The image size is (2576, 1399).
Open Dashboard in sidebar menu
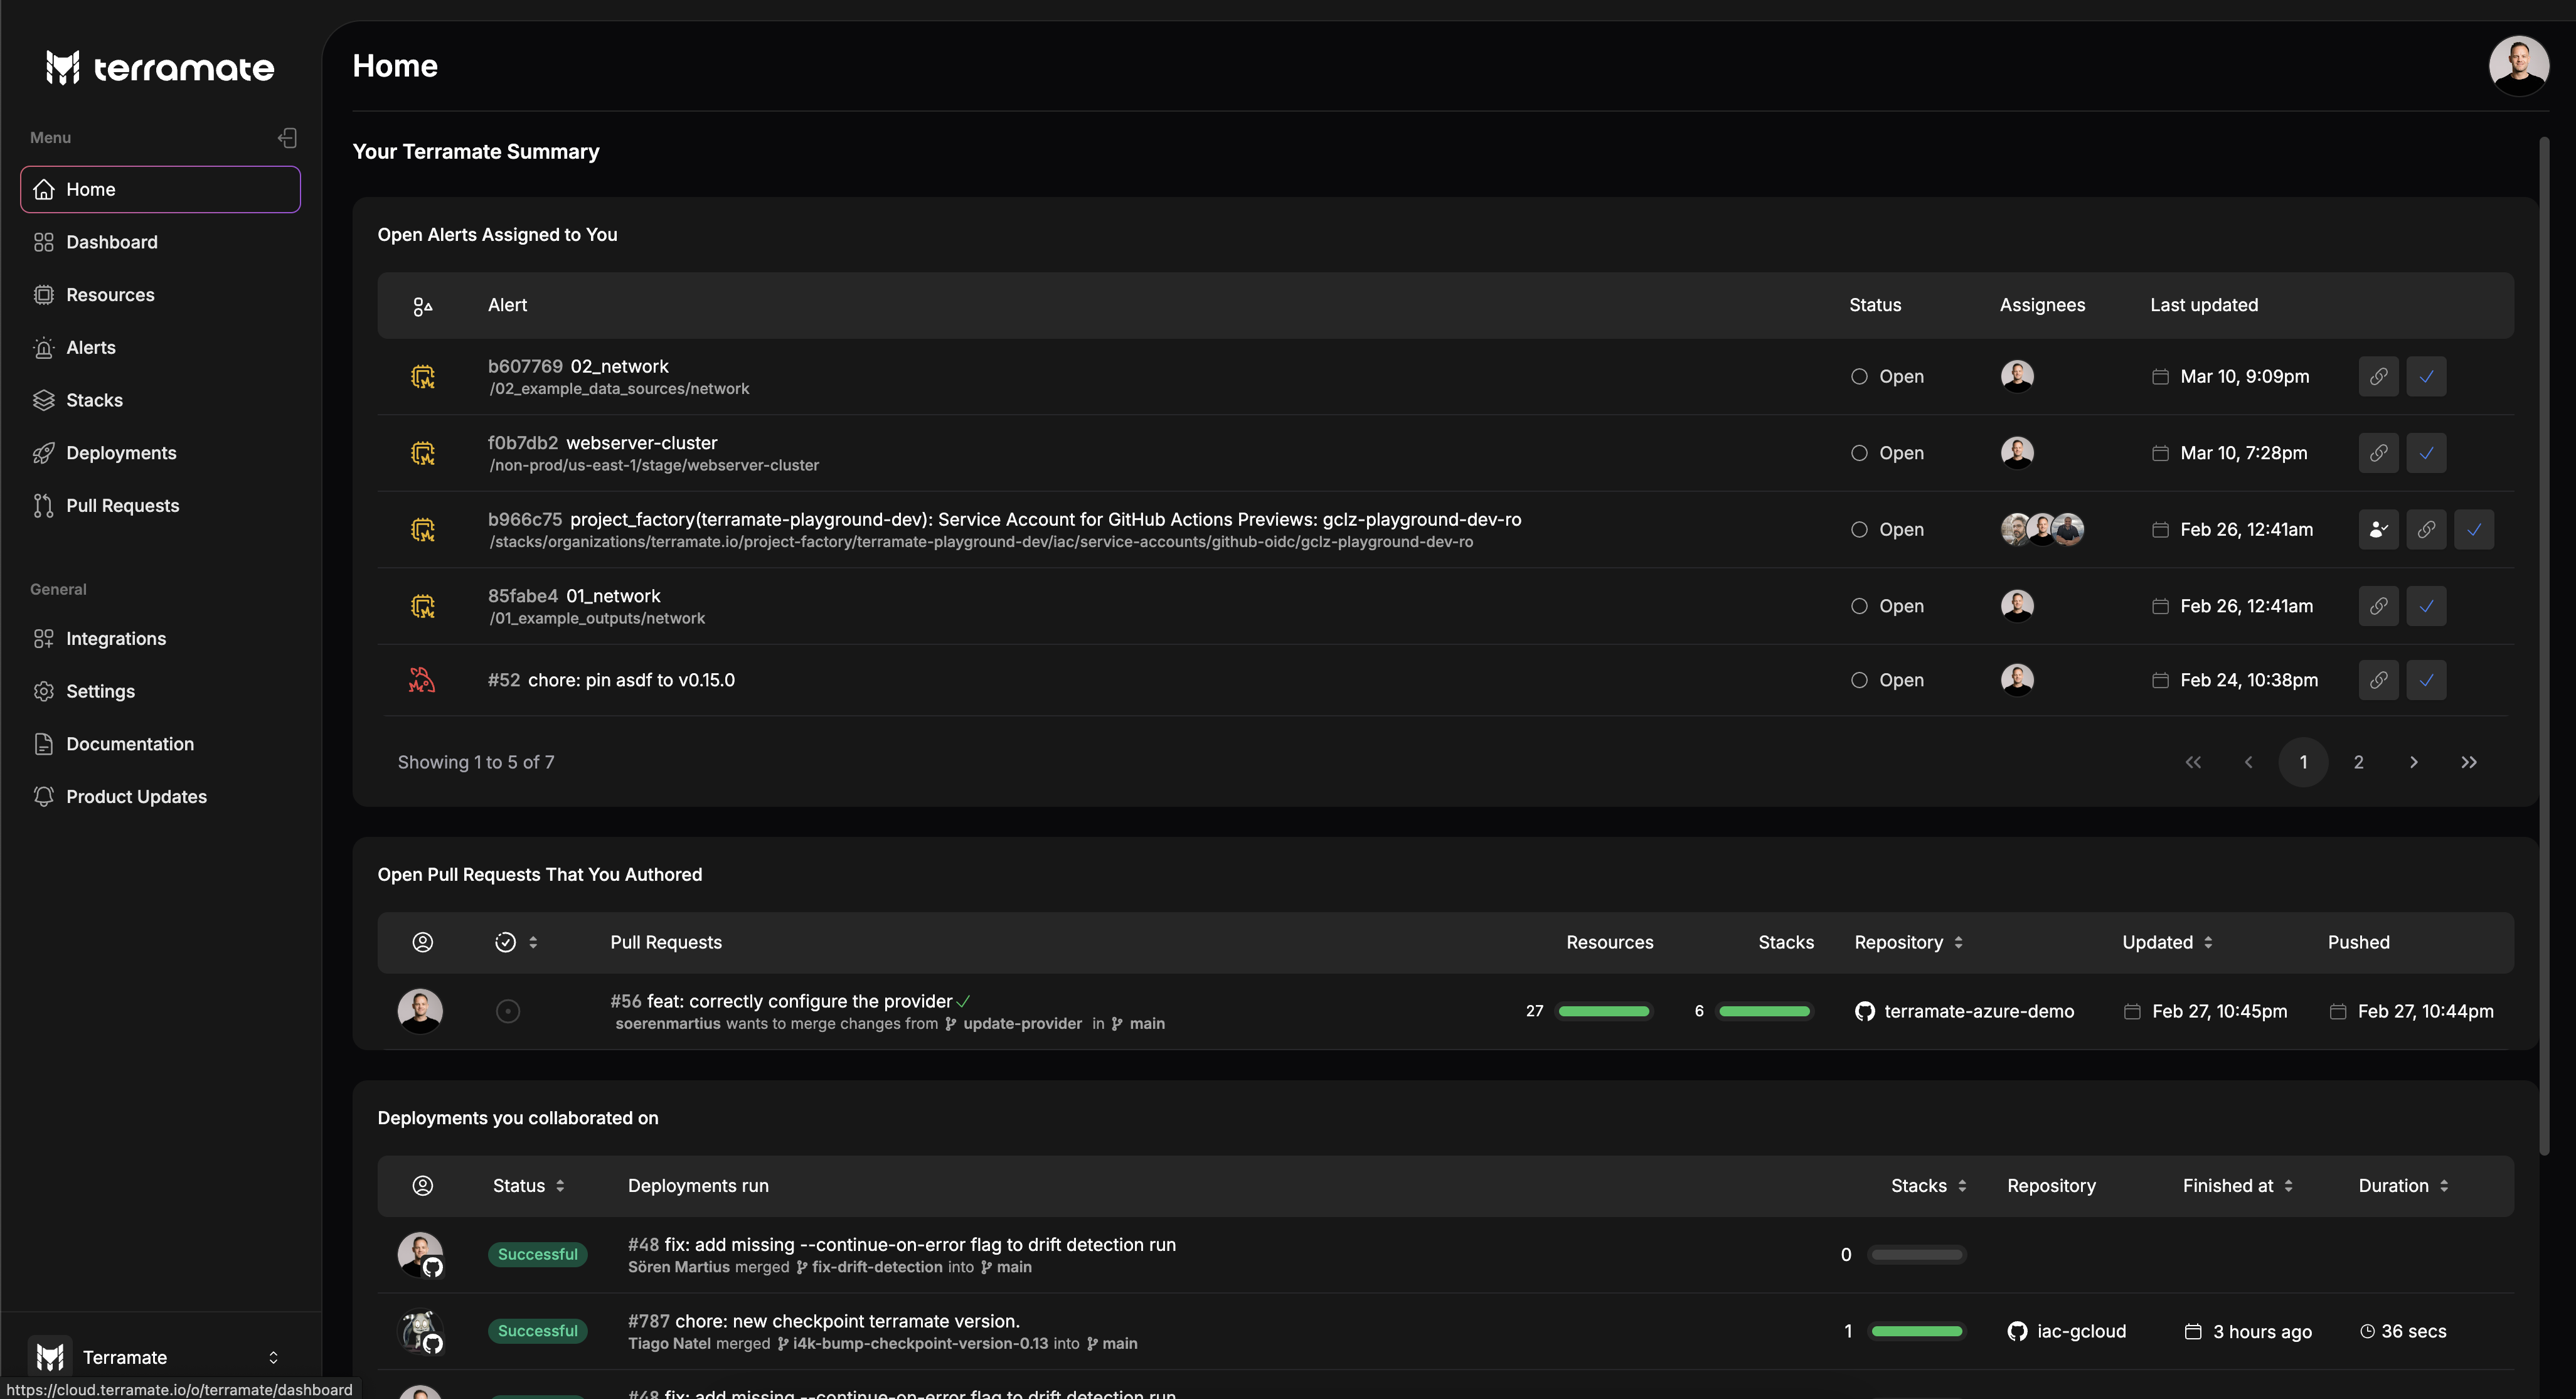[160, 242]
